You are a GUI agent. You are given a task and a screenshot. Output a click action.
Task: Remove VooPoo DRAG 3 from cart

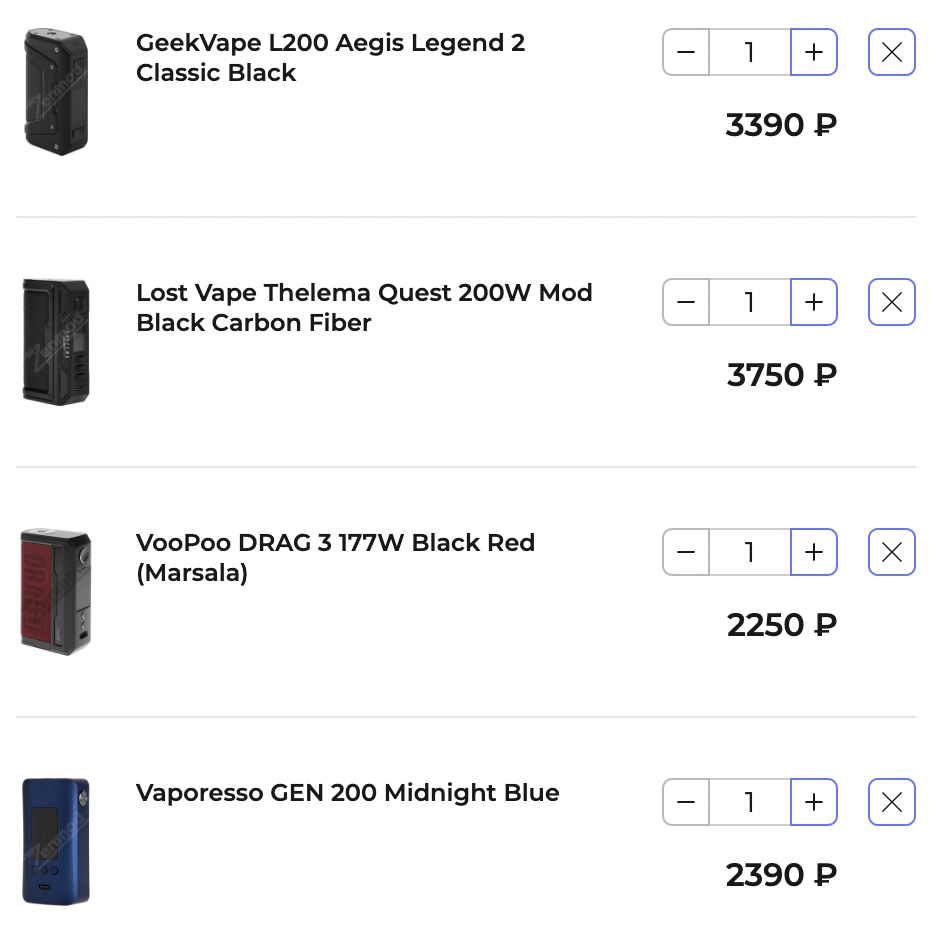891,553
